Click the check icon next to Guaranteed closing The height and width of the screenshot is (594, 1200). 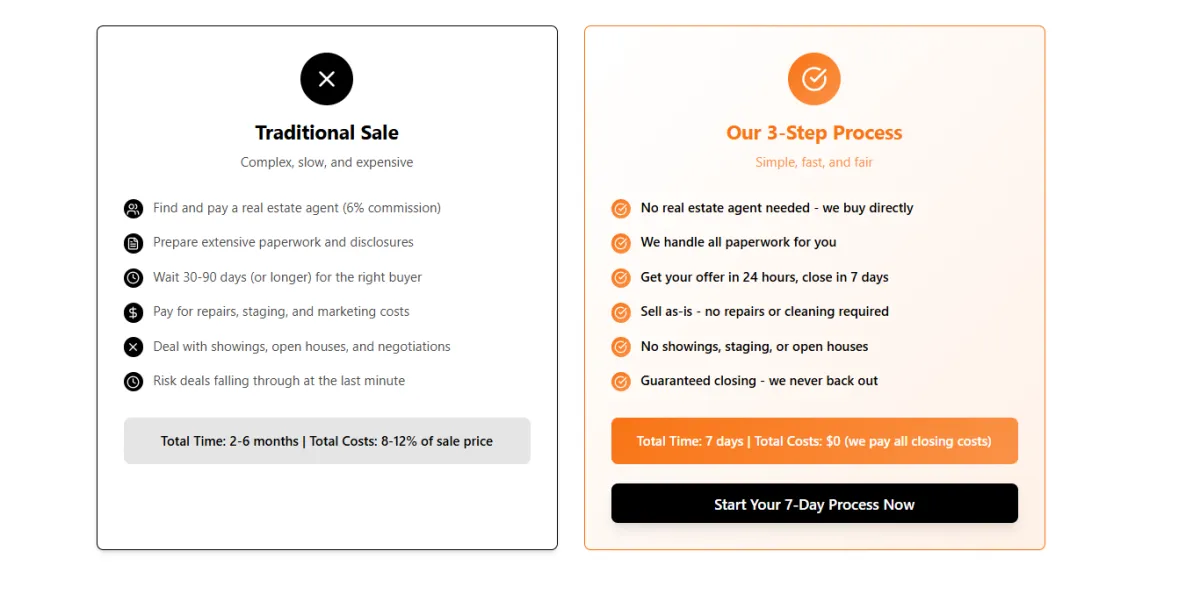(621, 382)
